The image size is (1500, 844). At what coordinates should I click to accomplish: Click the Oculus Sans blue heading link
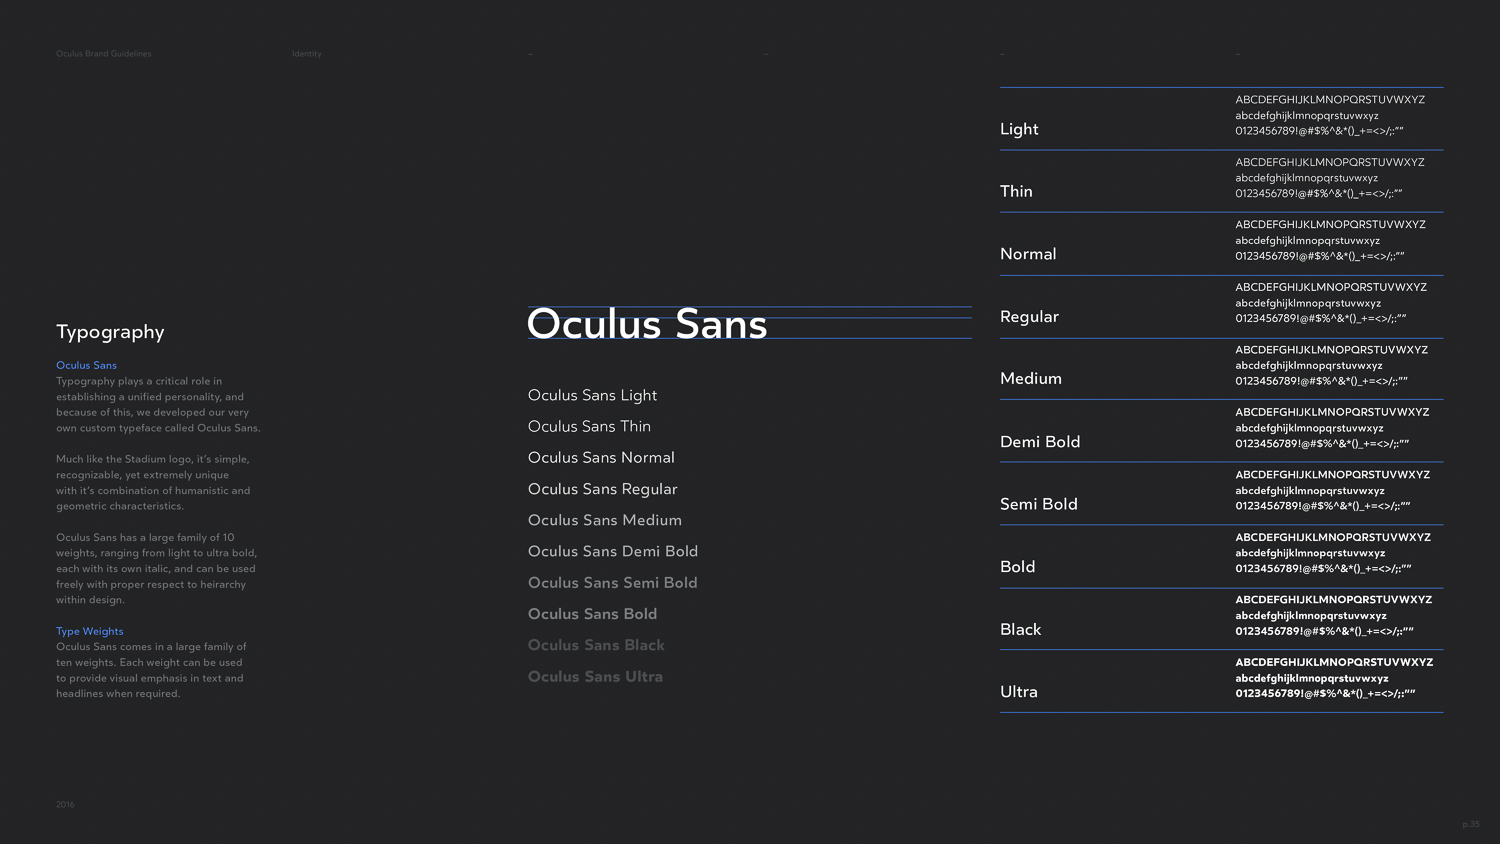86,365
